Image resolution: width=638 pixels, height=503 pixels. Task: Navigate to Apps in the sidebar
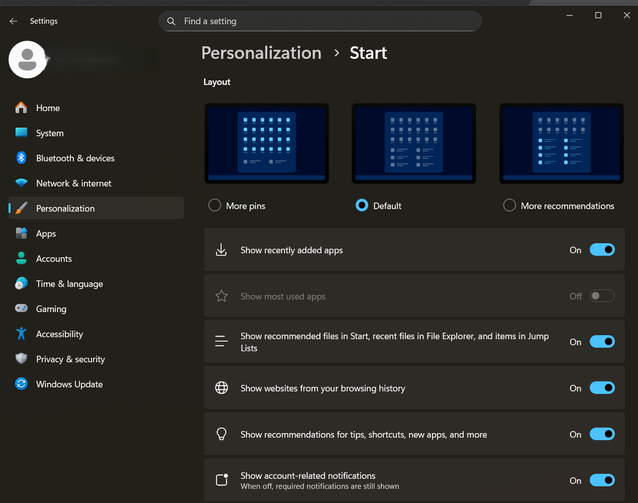coord(46,233)
